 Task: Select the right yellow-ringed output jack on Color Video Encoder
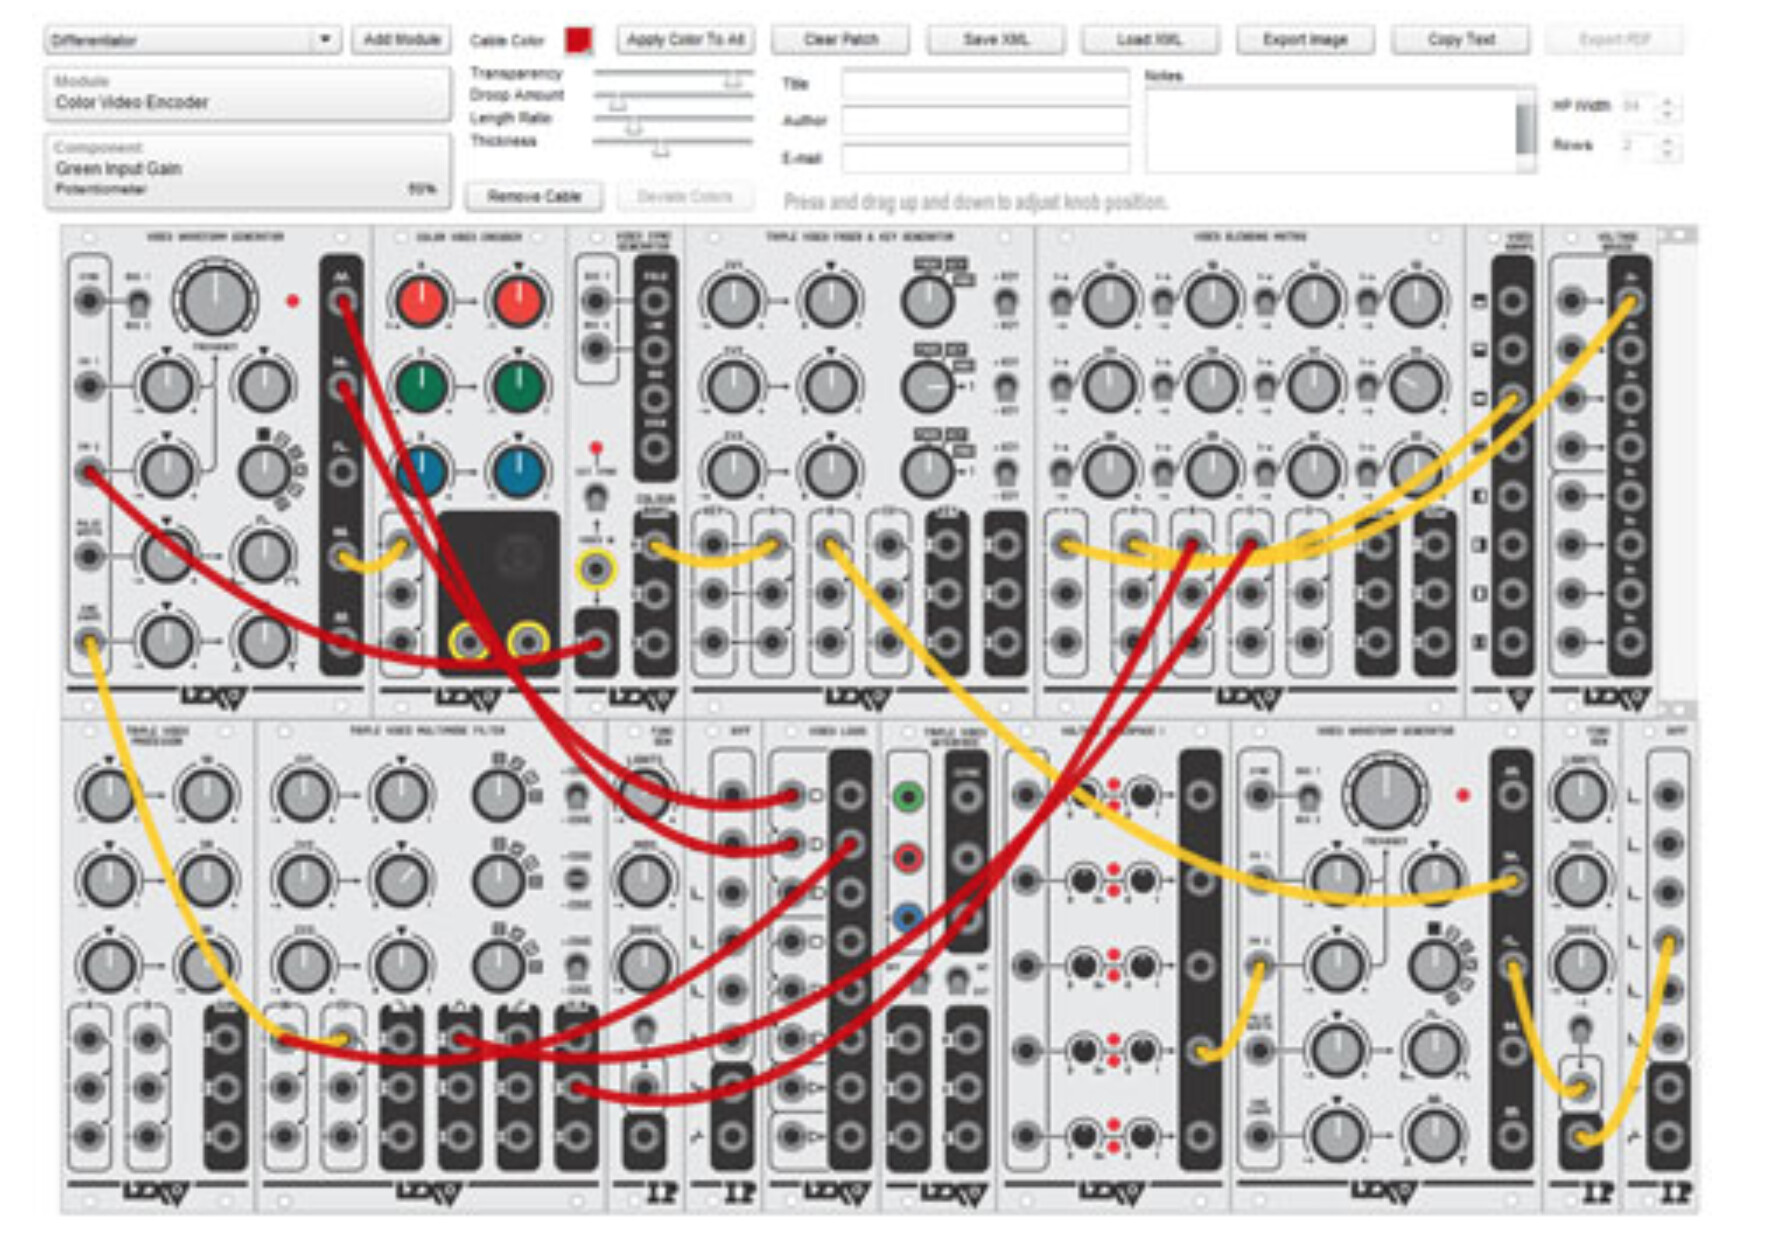(527, 640)
